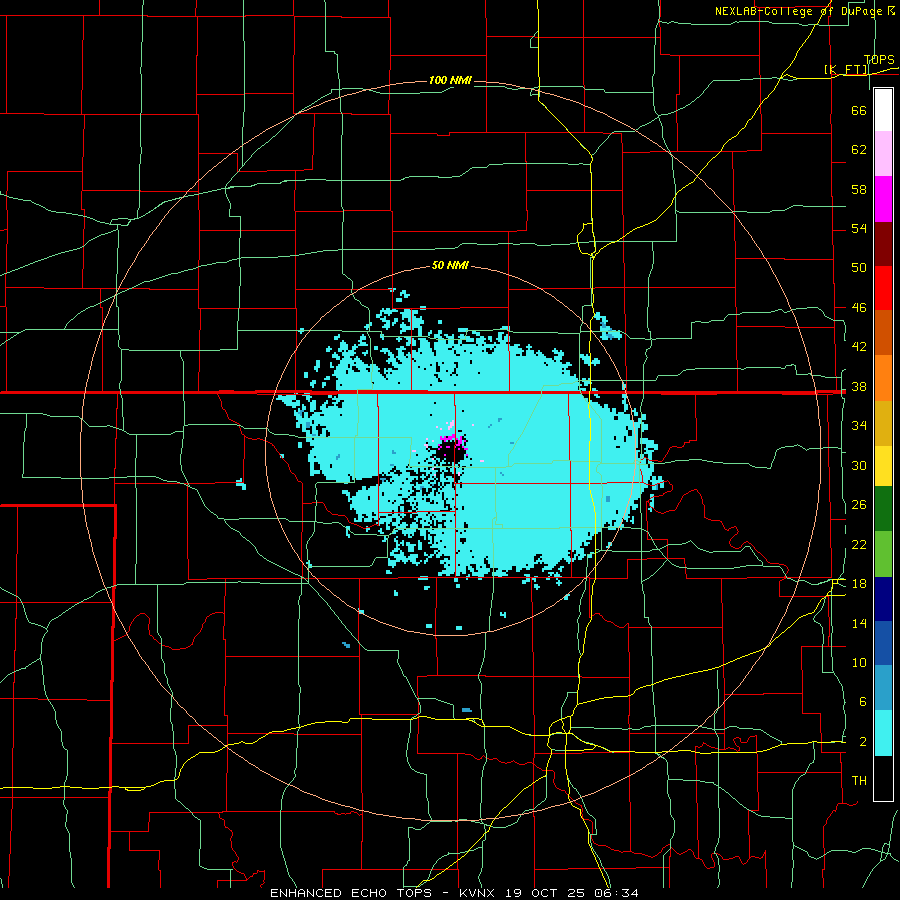Click the light green 26 legend band

coord(883,554)
